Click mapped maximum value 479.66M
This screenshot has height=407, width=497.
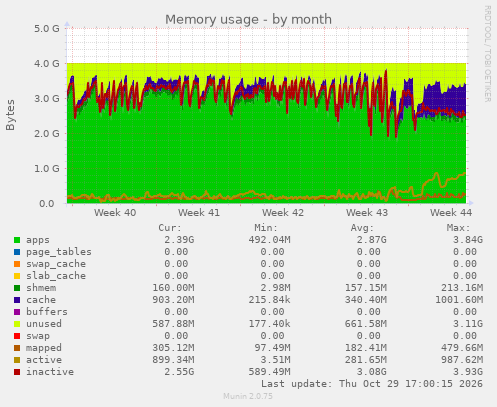pos(462,348)
